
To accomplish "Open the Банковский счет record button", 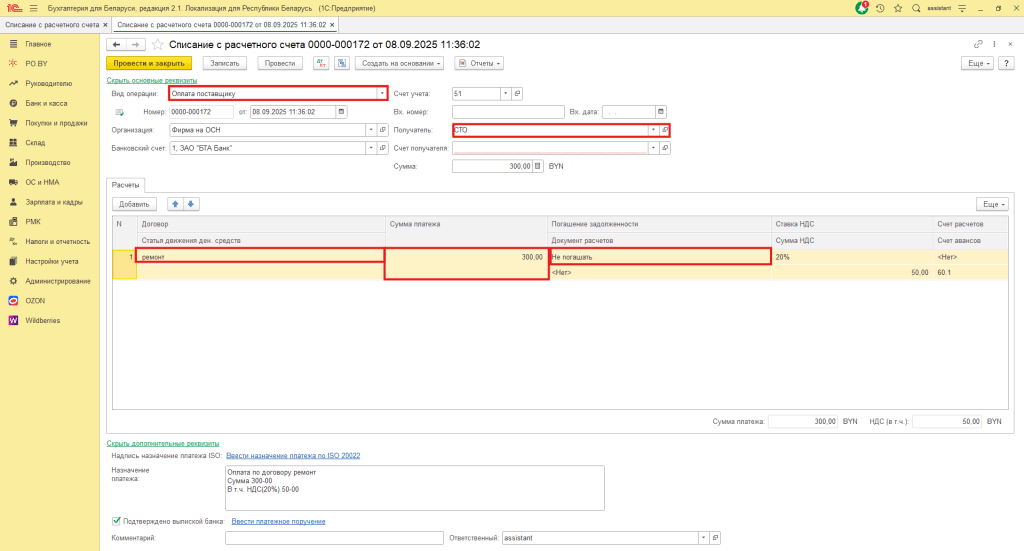I will tap(383, 148).
